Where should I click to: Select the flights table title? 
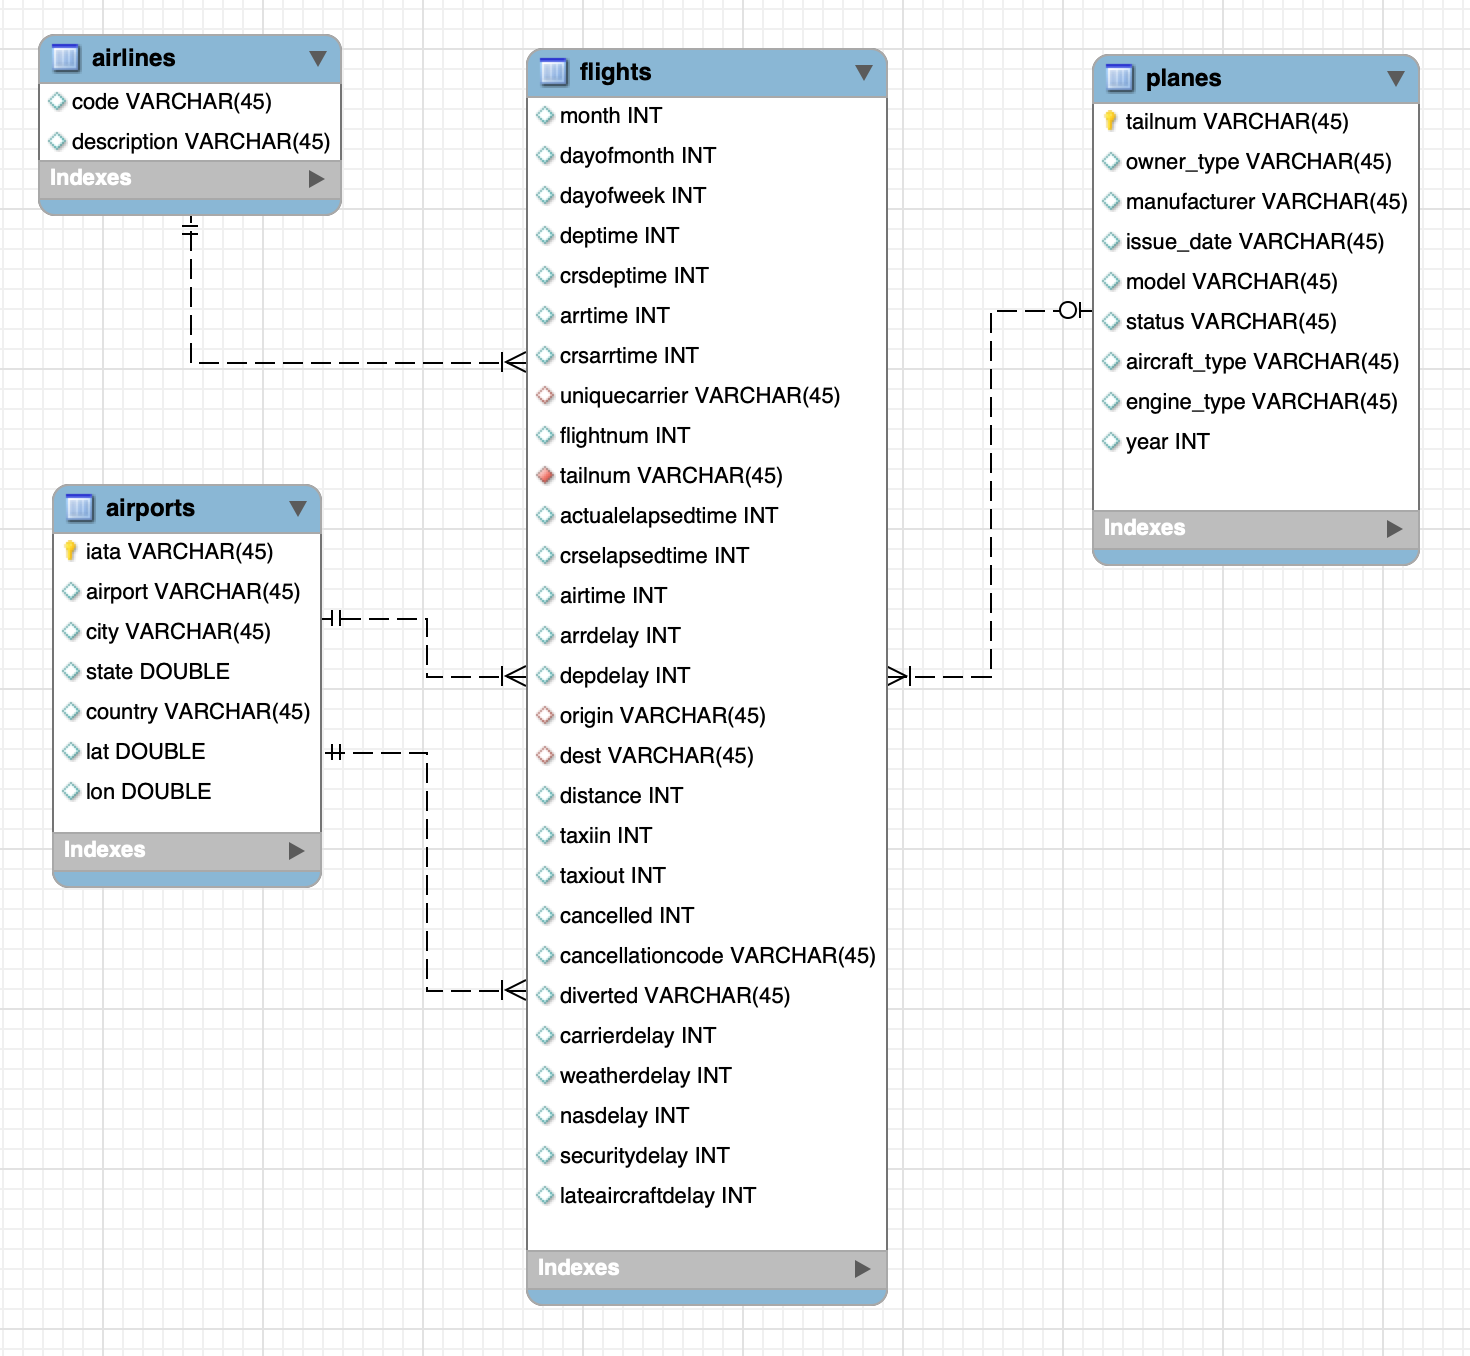pyautogui.click(x=616, y=72)
